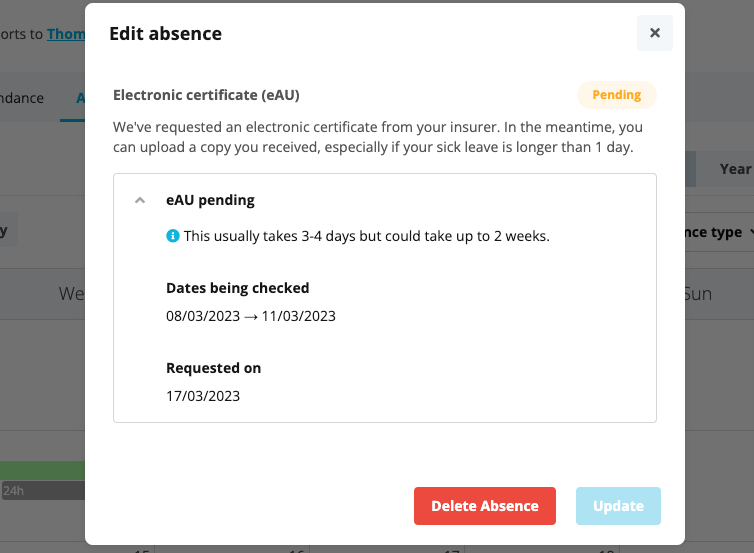
Task: Click the Electronic certificate (eAU) heading
Action: coord(206,95)
